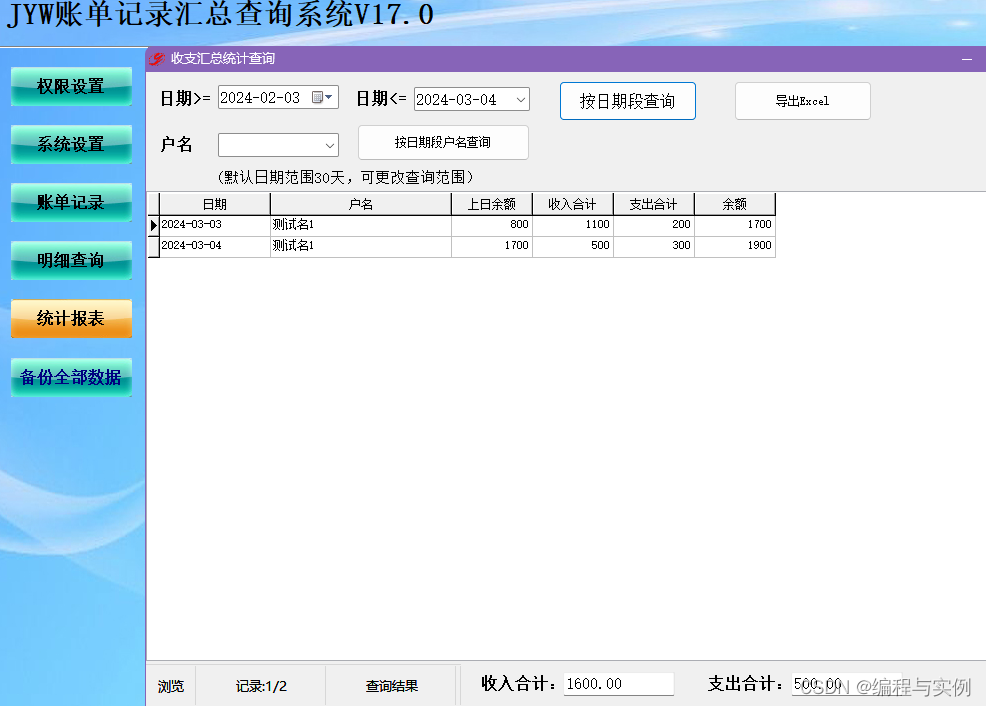Minimize the 收支汇总统计查询 window
The image size is (986, 706).
[967, 59]
